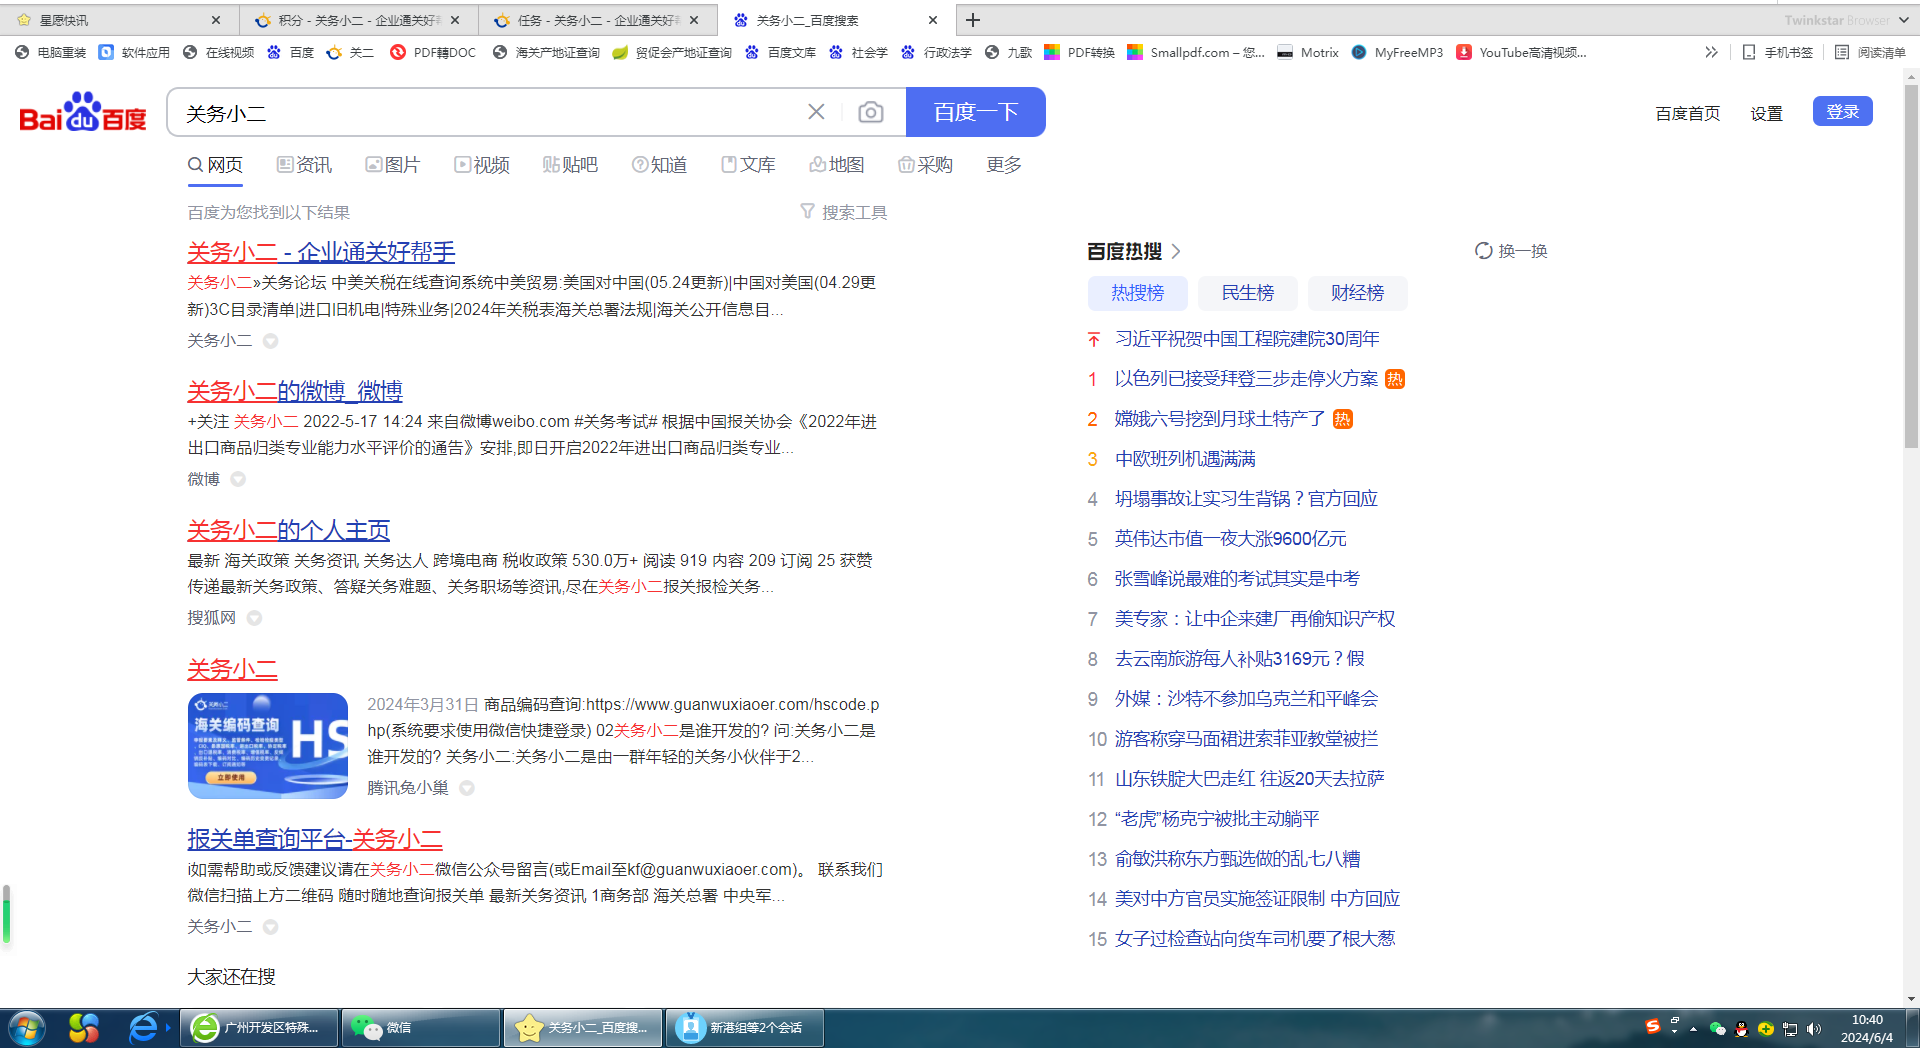This screenshot has height=1048, width=1920.
Task: Open image search camera icon
Action: tap(871, 112)
